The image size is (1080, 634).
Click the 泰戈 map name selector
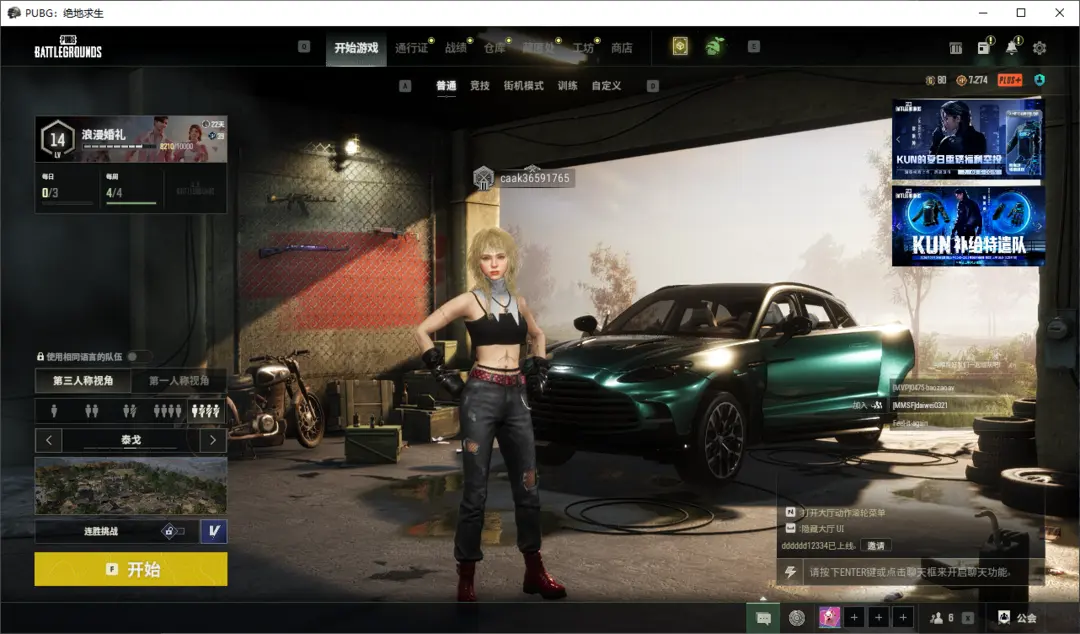[x=131, y=440]
